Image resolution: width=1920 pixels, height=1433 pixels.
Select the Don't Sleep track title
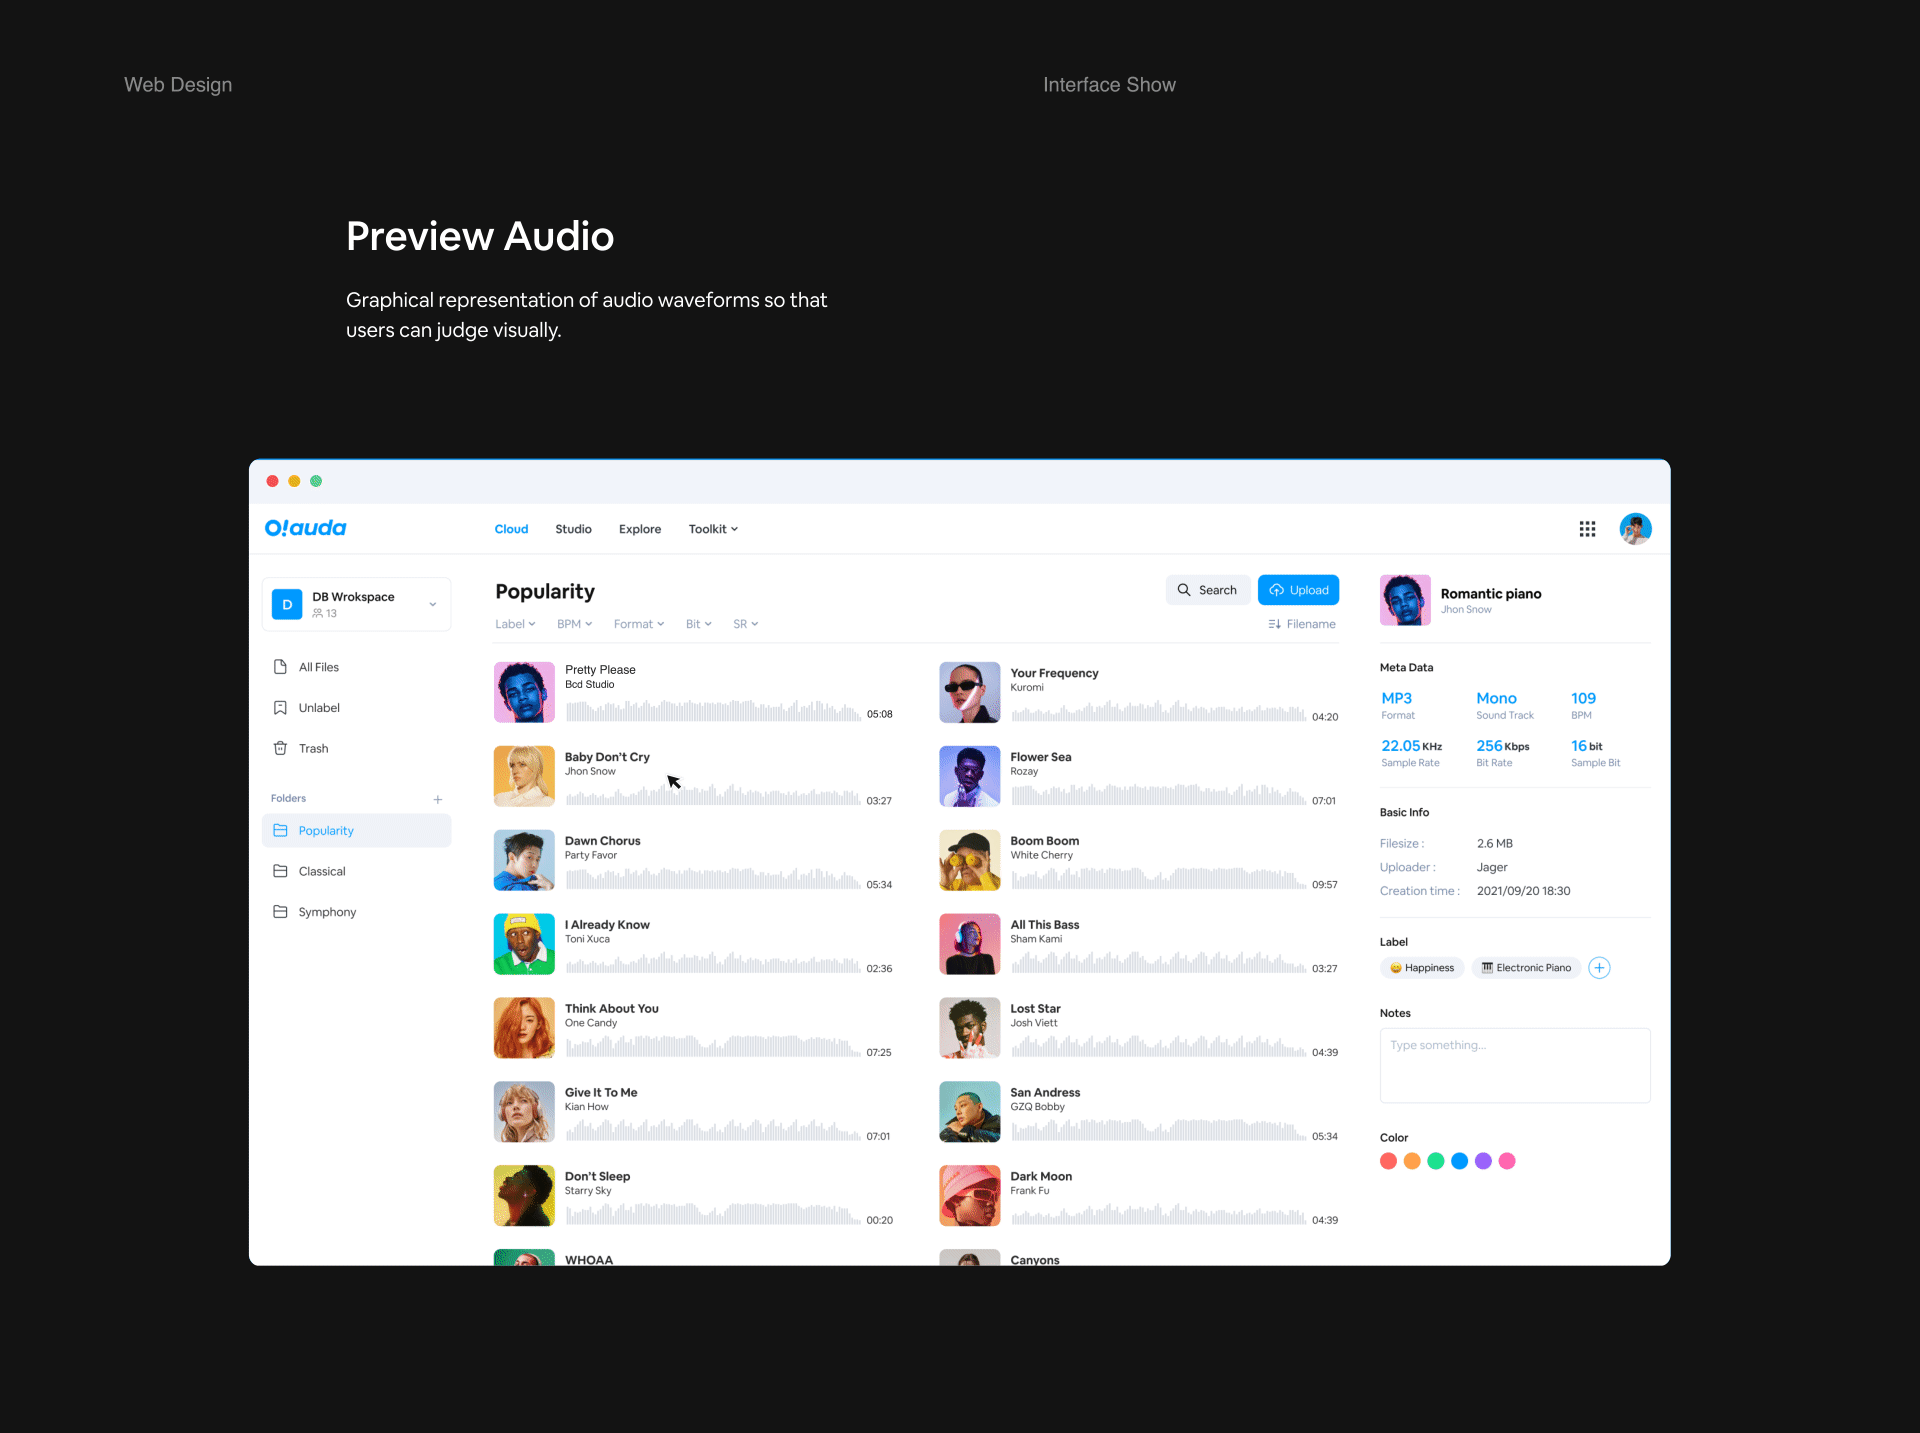click(x=597, y=1177)
